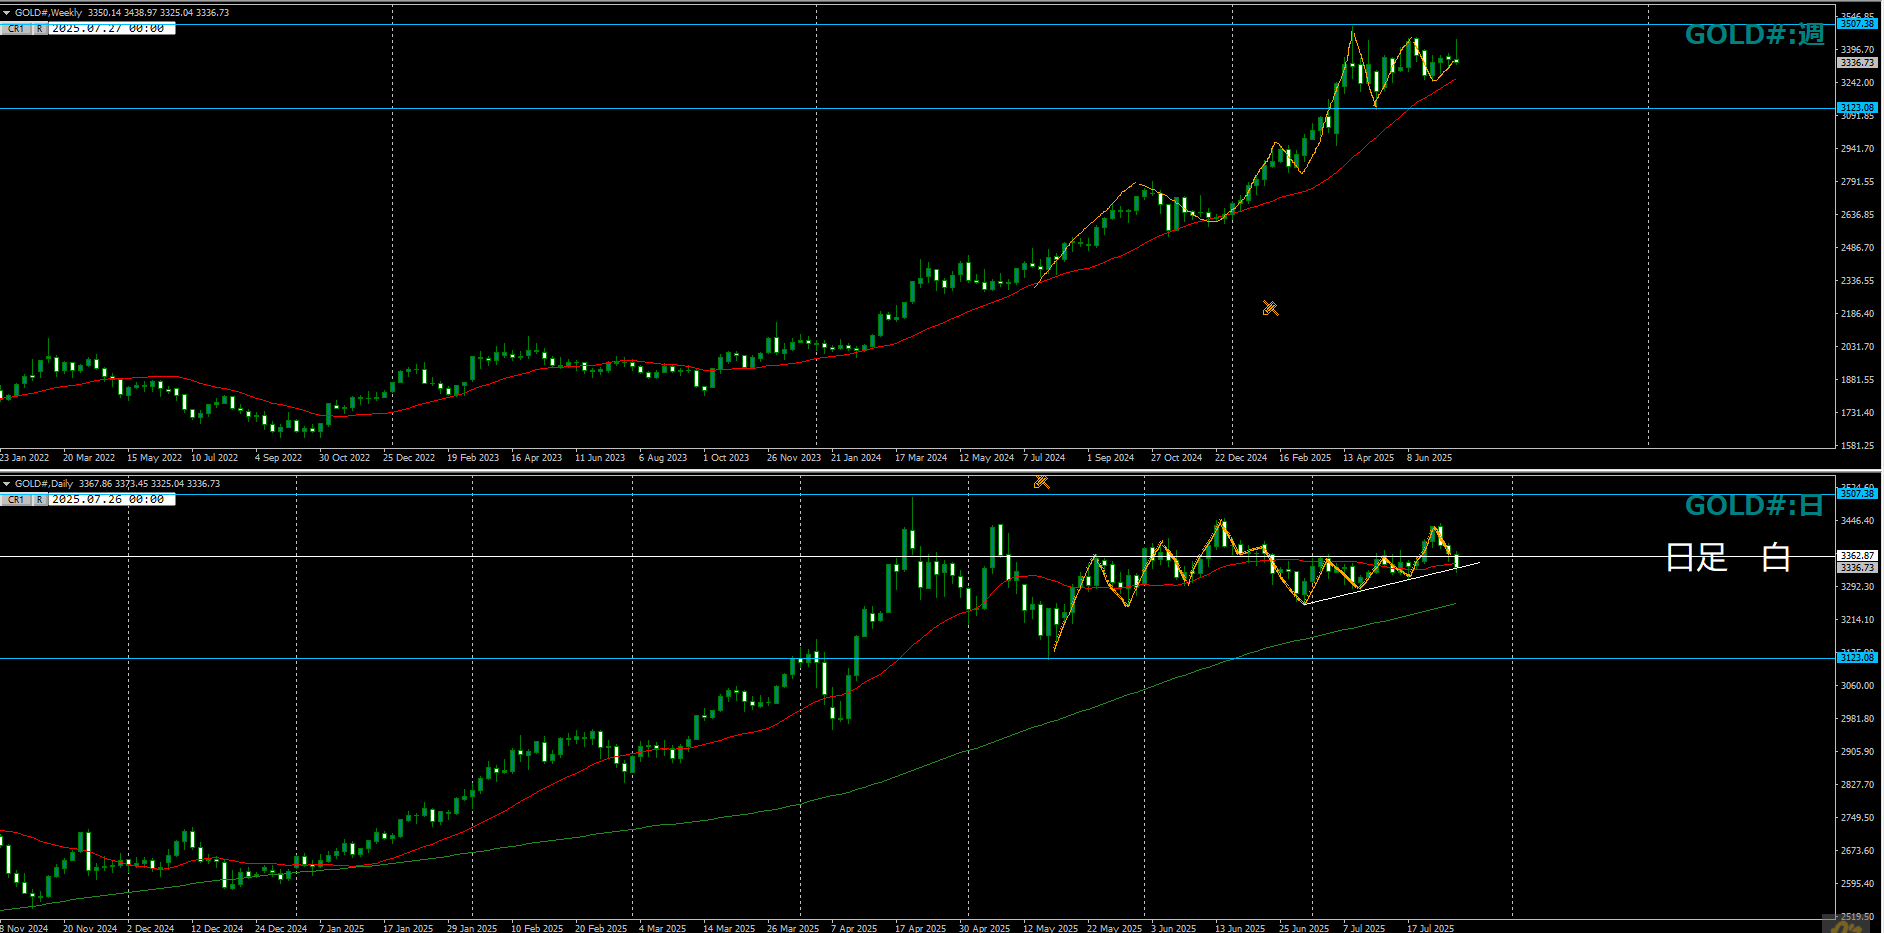Click the 3123.08 price tag on Weekly chart
The image size is (1884, 933).
pos(1857,108)
